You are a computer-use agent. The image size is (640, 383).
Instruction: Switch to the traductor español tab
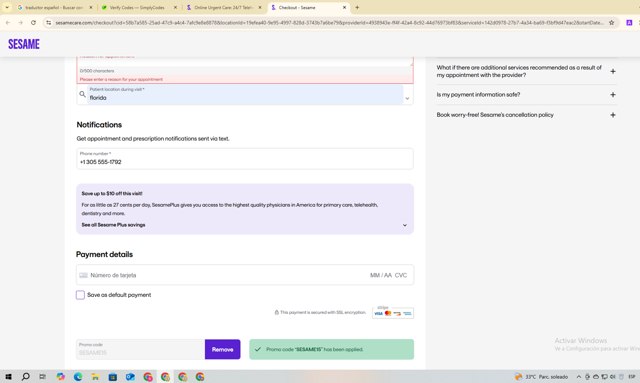[53, 7]
